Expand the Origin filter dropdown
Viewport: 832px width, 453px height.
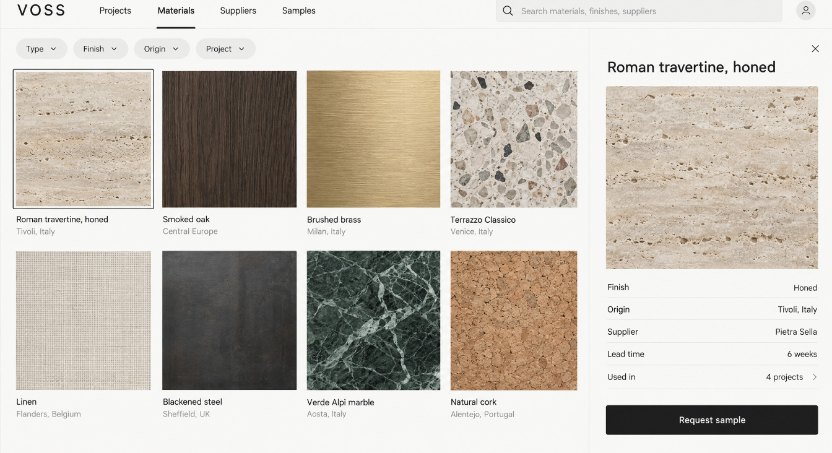[161, 49]
